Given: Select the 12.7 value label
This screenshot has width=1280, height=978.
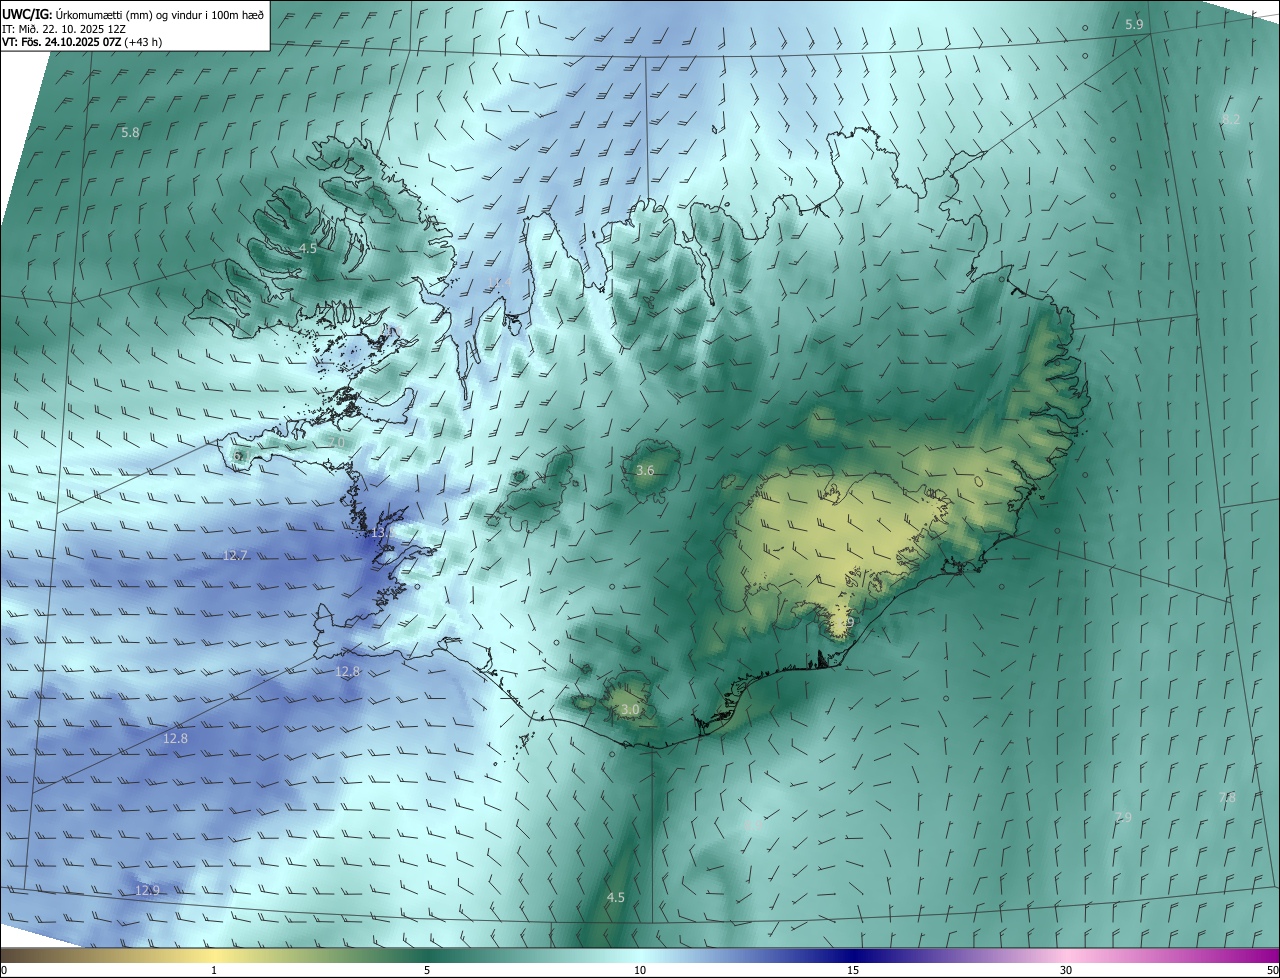Looking at the screenshot, I should (x=234, y=555).
